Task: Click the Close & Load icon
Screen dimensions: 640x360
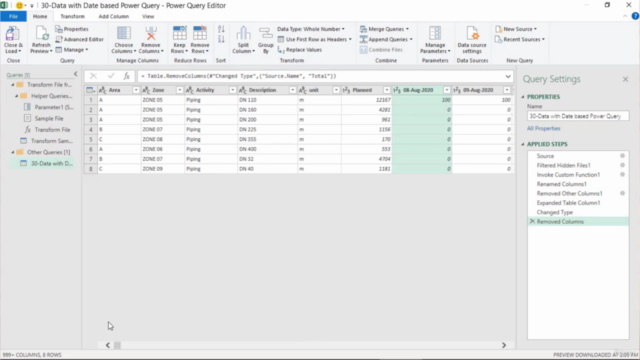Action: pyautogui.click(x=13, y=34)
